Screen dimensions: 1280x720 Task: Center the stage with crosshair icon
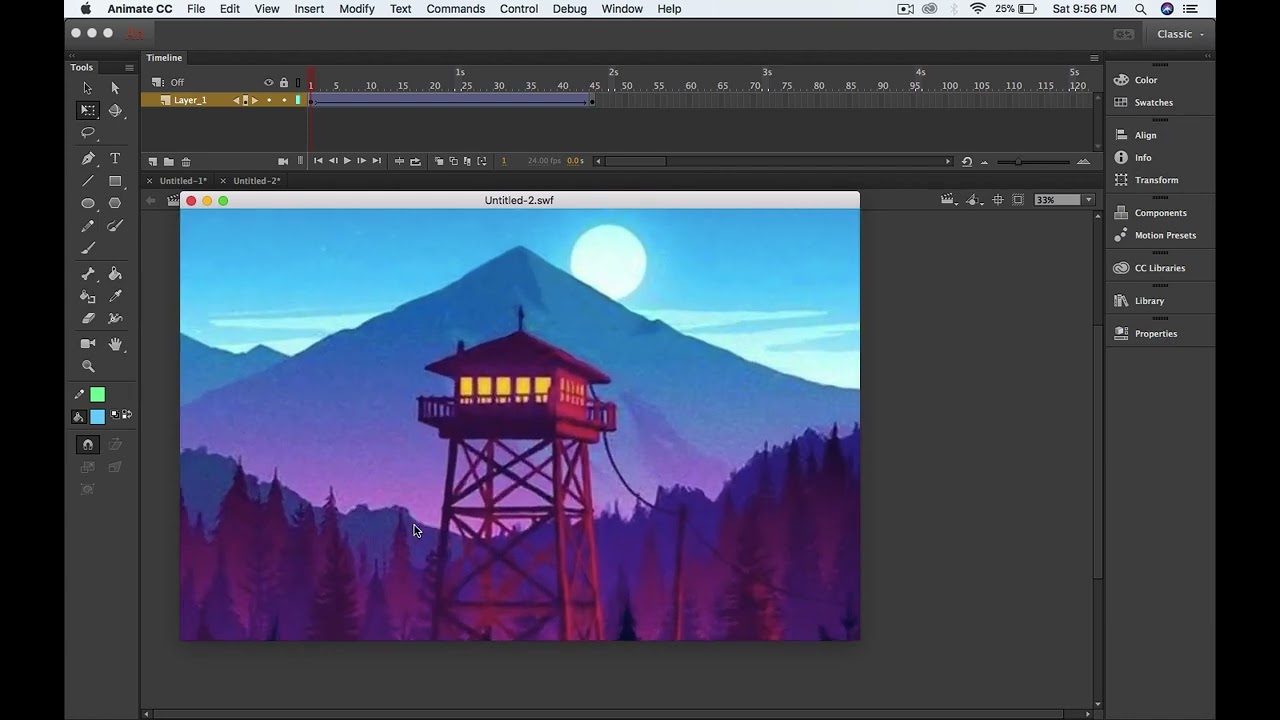click(x=997, y=200)
